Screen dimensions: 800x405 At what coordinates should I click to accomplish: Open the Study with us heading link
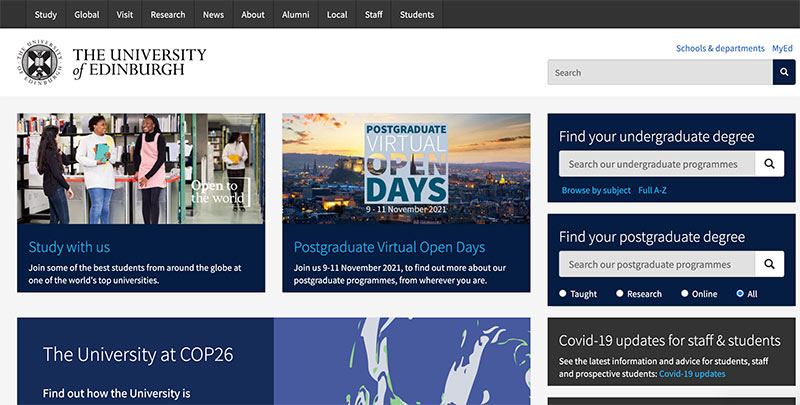(x=69, y=247)
